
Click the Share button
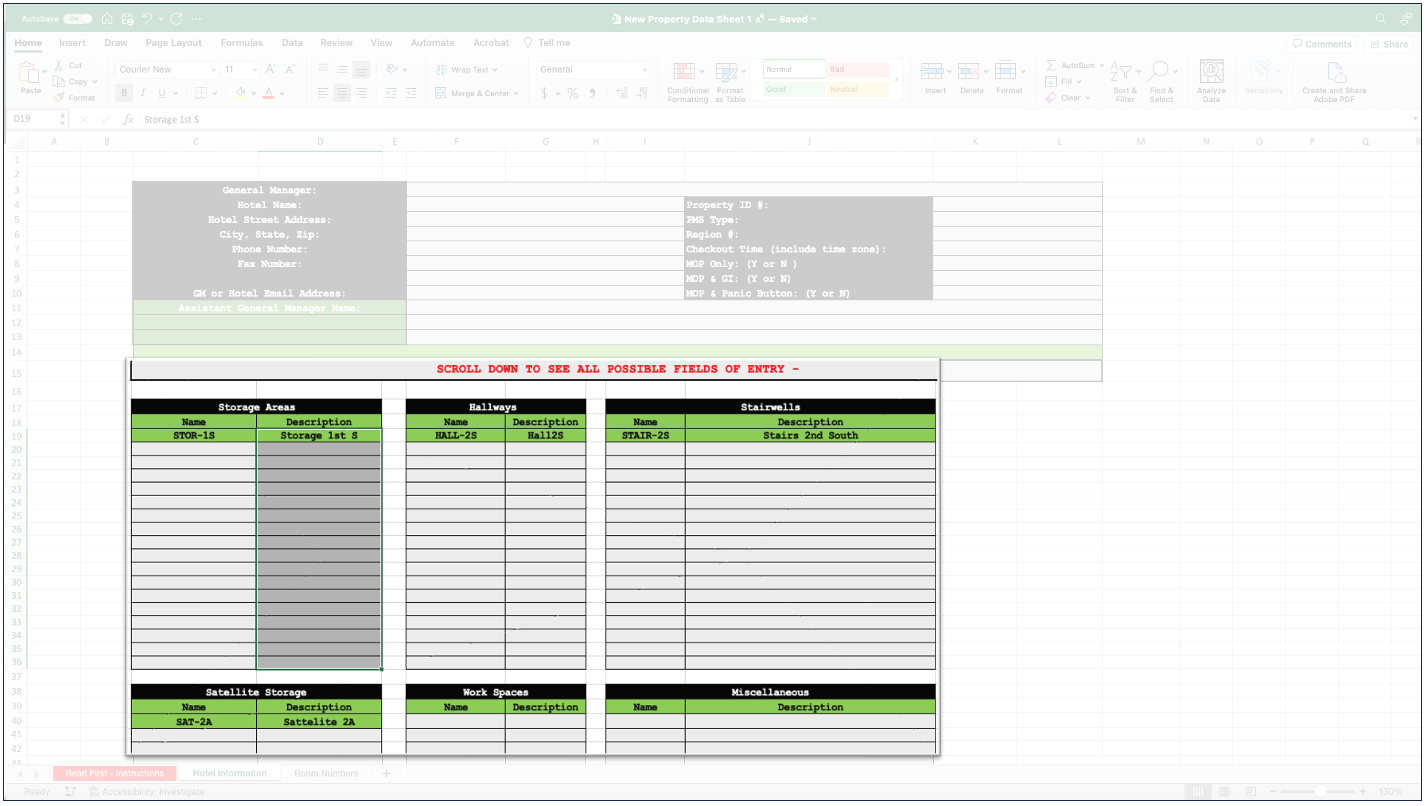(1390, 44)
